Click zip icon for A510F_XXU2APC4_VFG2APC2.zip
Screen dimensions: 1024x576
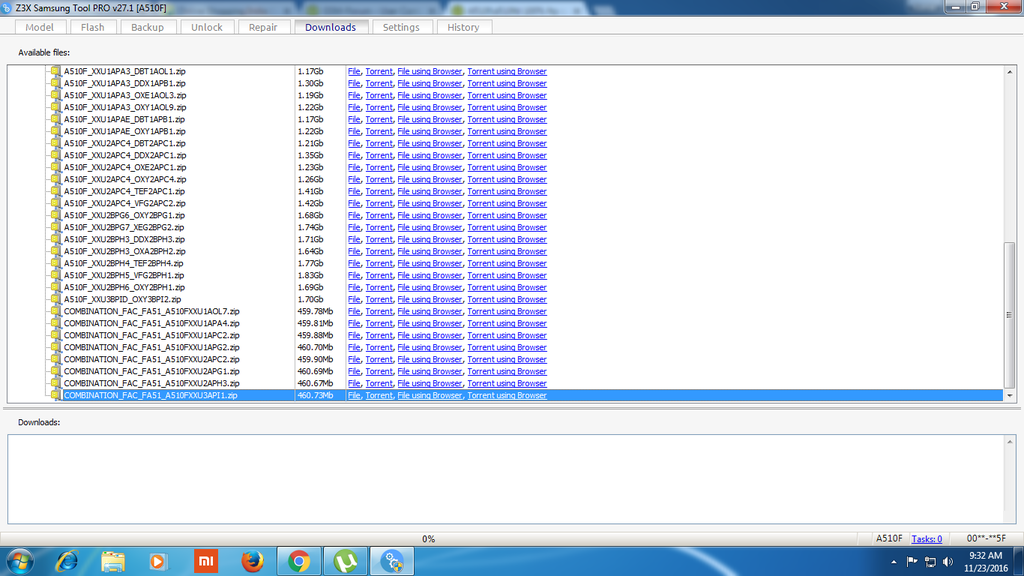pyautogui.click(x=56, y=203)
